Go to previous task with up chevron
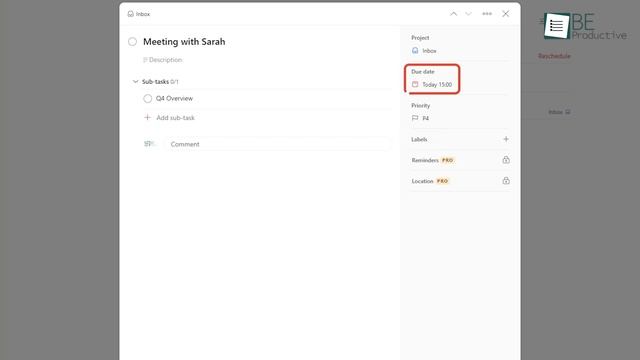 click(x=453, y=14)
